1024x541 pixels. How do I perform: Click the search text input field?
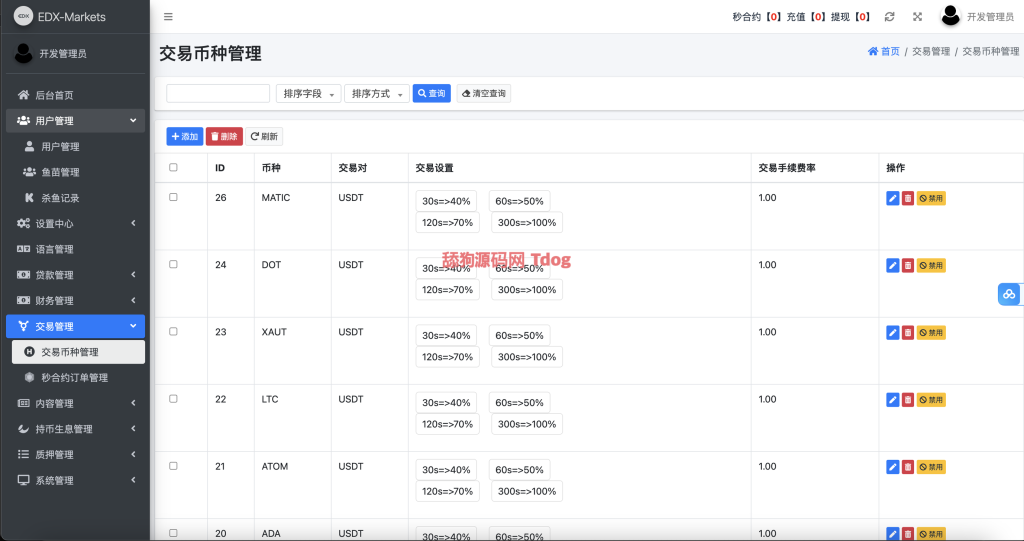click(x=218, y=94)
